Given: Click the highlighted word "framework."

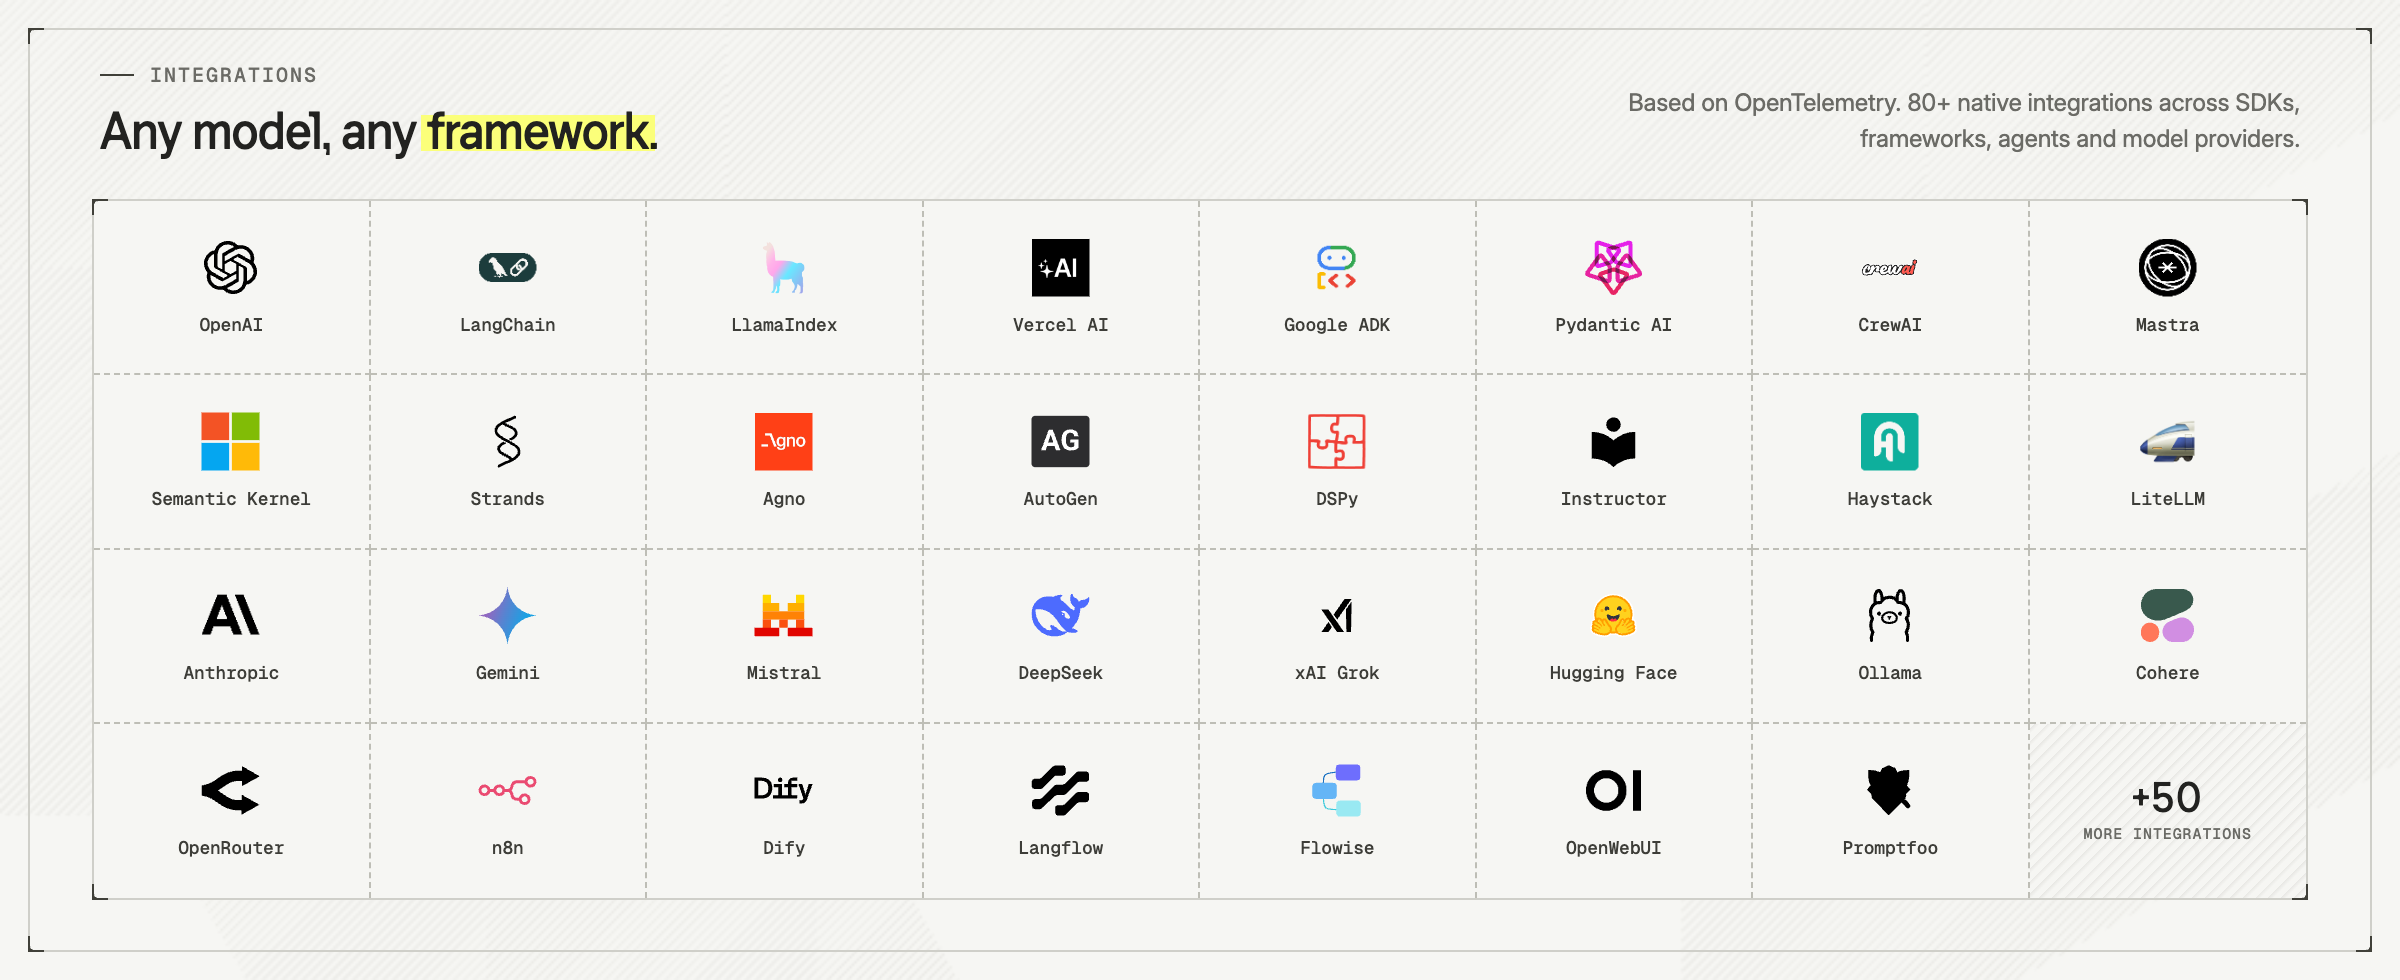Looking at the screenshot, I should [541, 133].
